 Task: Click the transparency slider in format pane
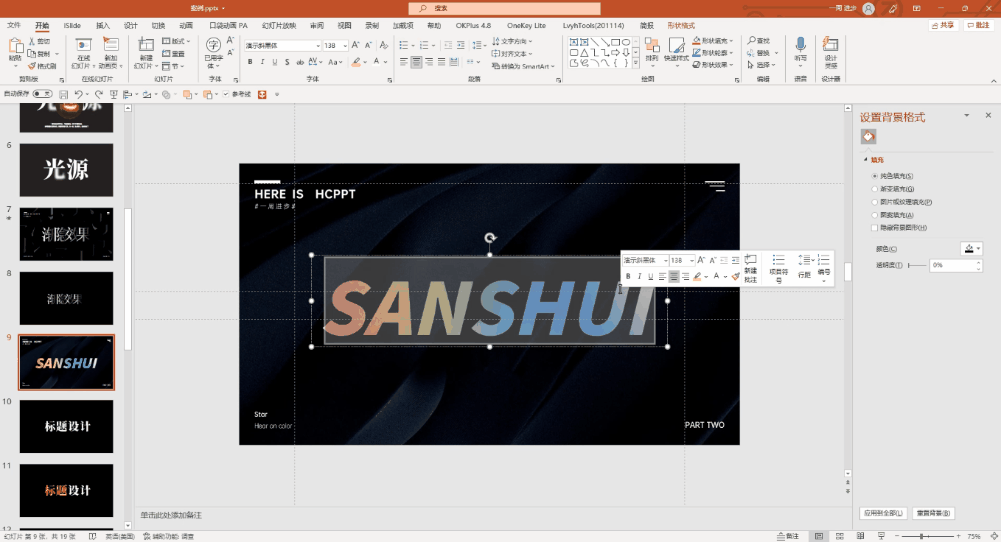coord(917,265)
